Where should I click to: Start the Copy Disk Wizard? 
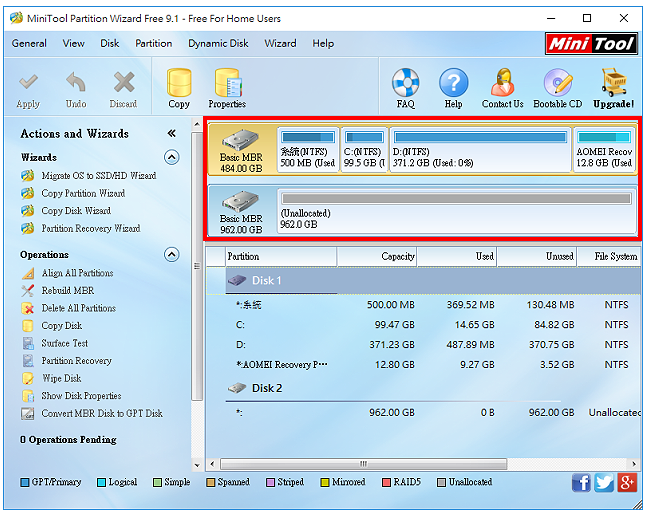tap(76, 211)
